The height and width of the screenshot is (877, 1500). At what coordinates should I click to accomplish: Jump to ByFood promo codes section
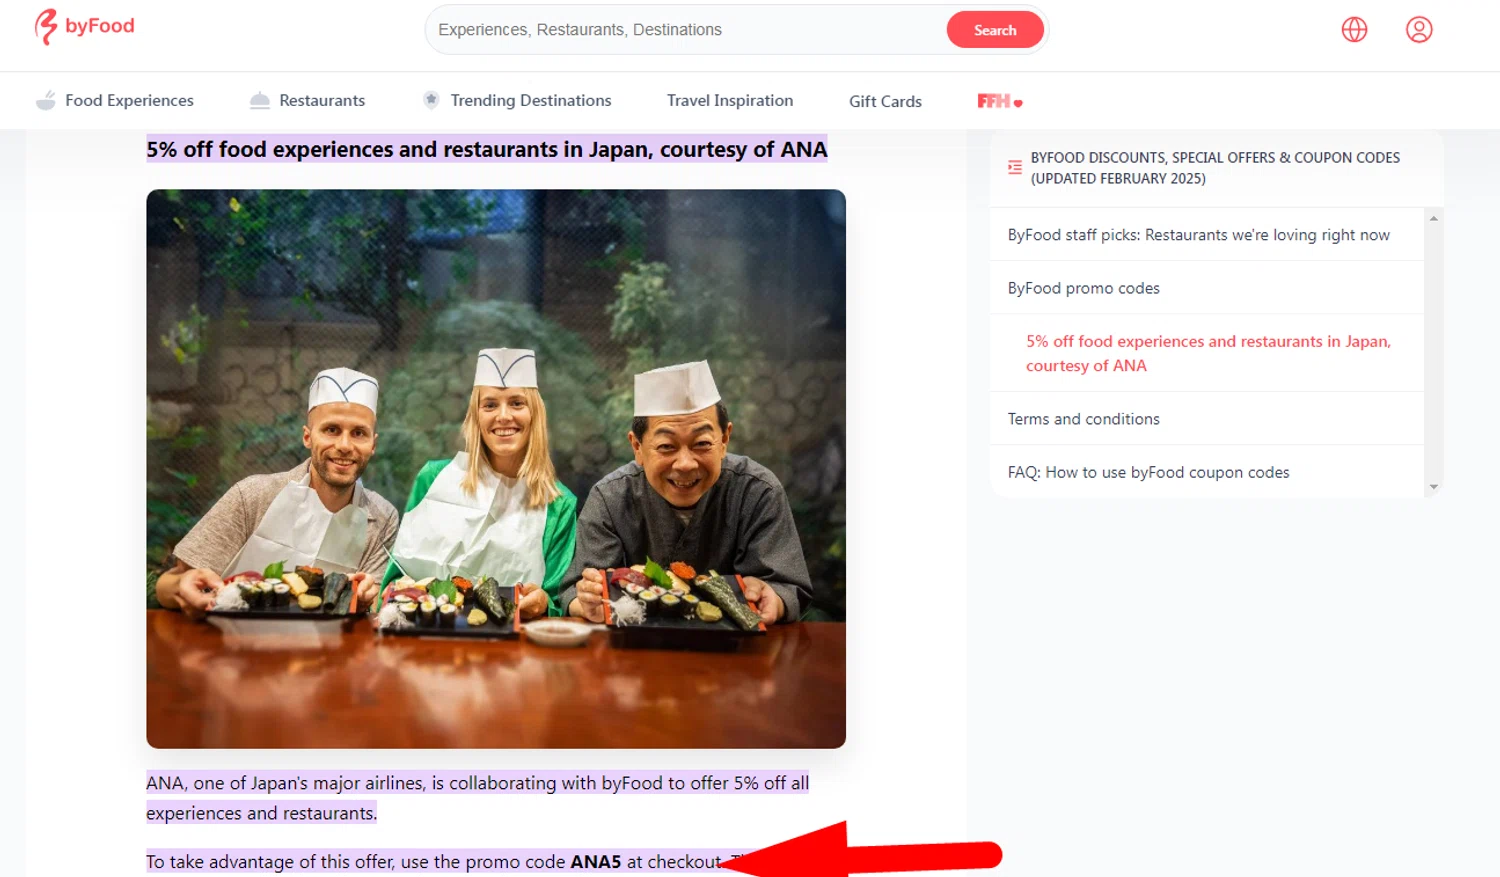pyautogui.click(x=1084, y=288)
